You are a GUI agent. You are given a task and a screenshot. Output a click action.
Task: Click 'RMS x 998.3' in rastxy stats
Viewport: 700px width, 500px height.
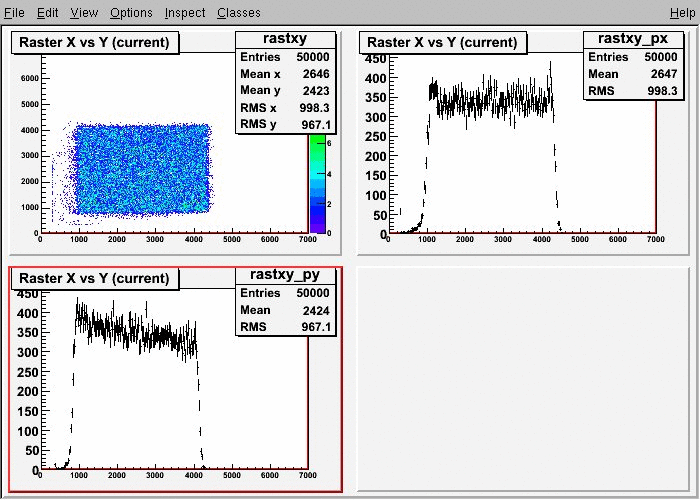(x=285, y=108)
